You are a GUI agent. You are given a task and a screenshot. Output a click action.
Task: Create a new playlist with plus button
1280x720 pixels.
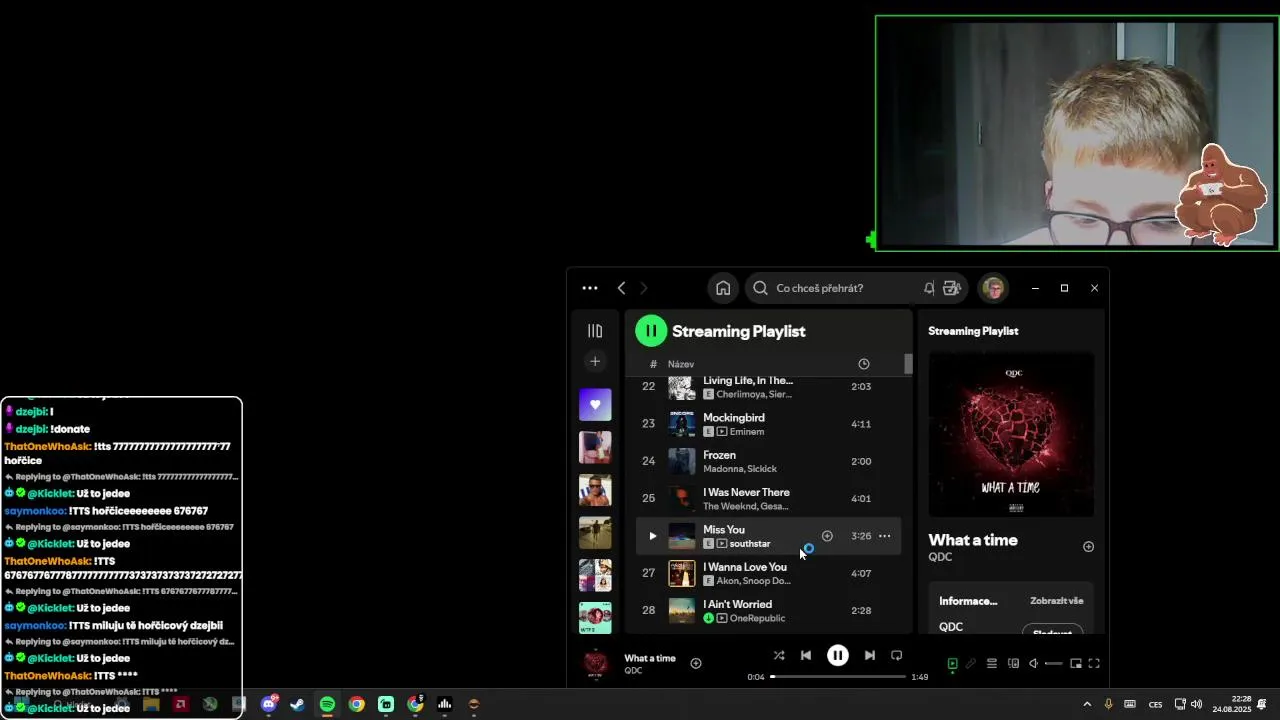595,361
